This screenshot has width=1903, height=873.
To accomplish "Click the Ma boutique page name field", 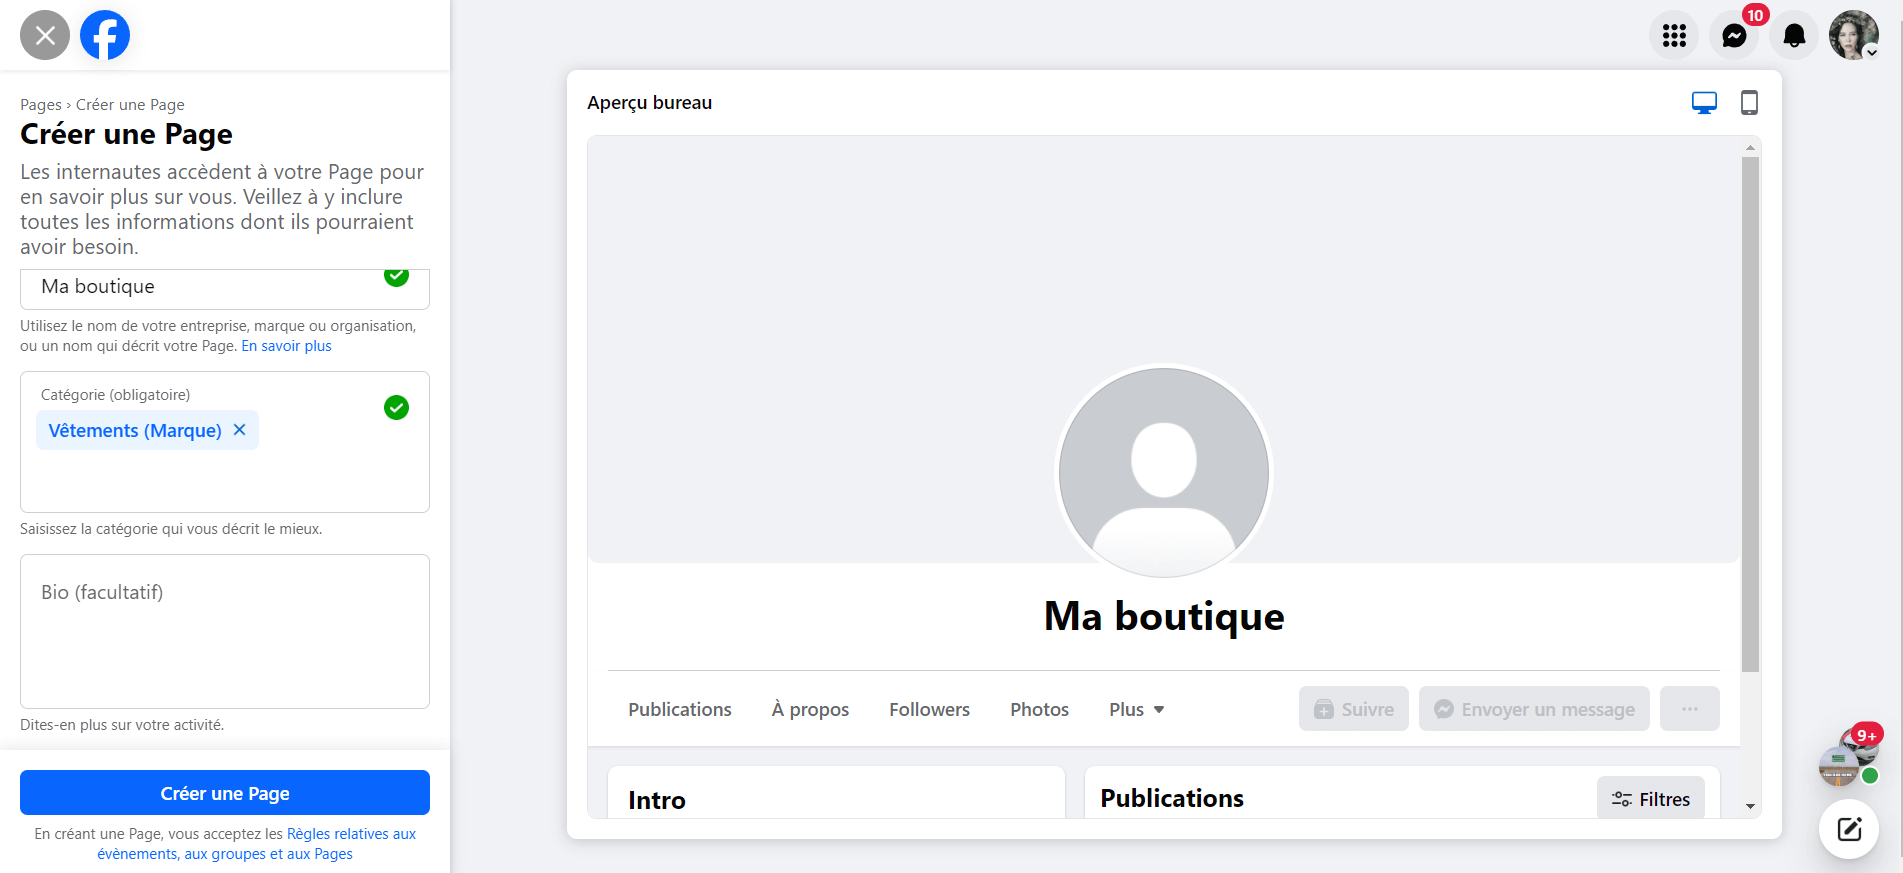I will pyautogui.click(x=200, y=287).
